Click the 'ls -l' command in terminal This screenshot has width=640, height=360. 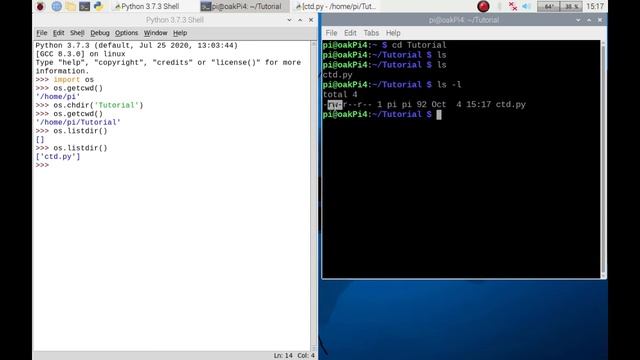click(x=449, y=85)
